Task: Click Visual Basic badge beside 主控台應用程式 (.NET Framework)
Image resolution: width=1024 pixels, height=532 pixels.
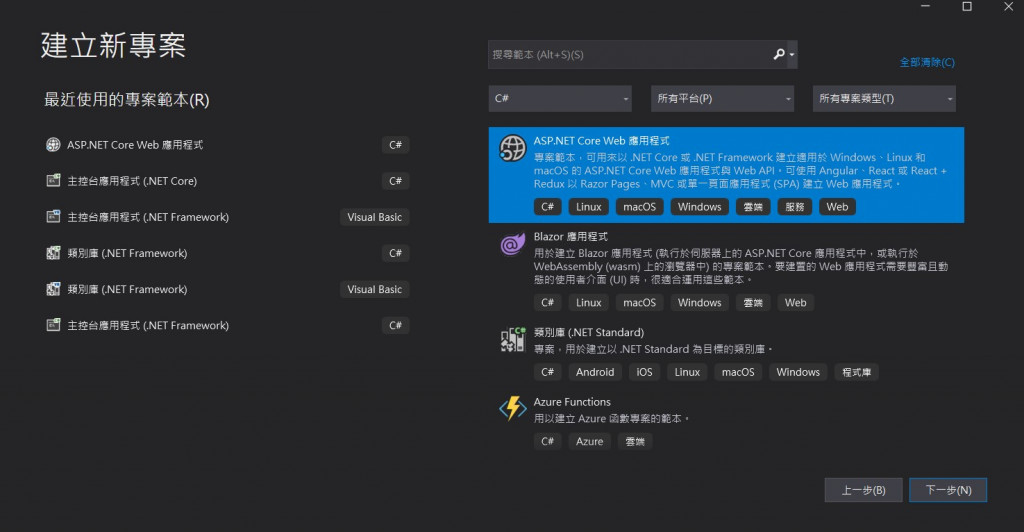Action: coord(375,217)
